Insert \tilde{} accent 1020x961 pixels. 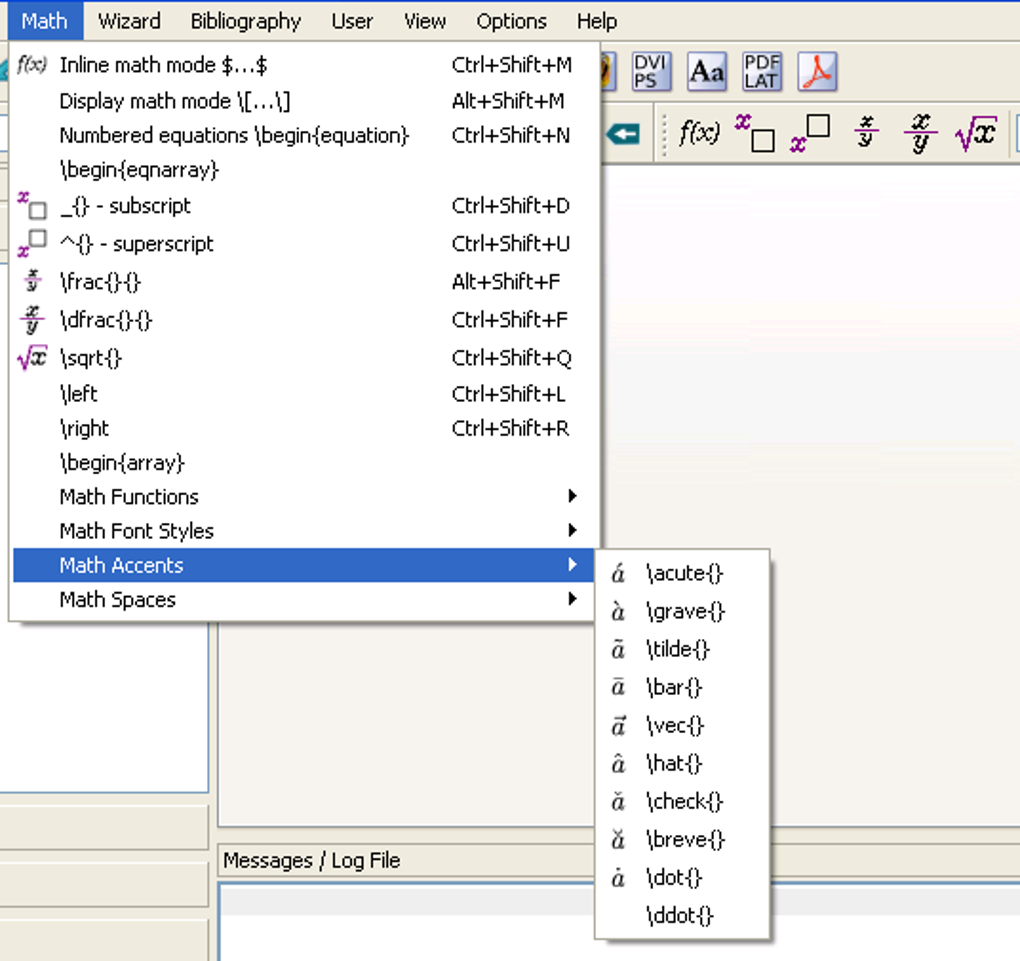(682, 649)
